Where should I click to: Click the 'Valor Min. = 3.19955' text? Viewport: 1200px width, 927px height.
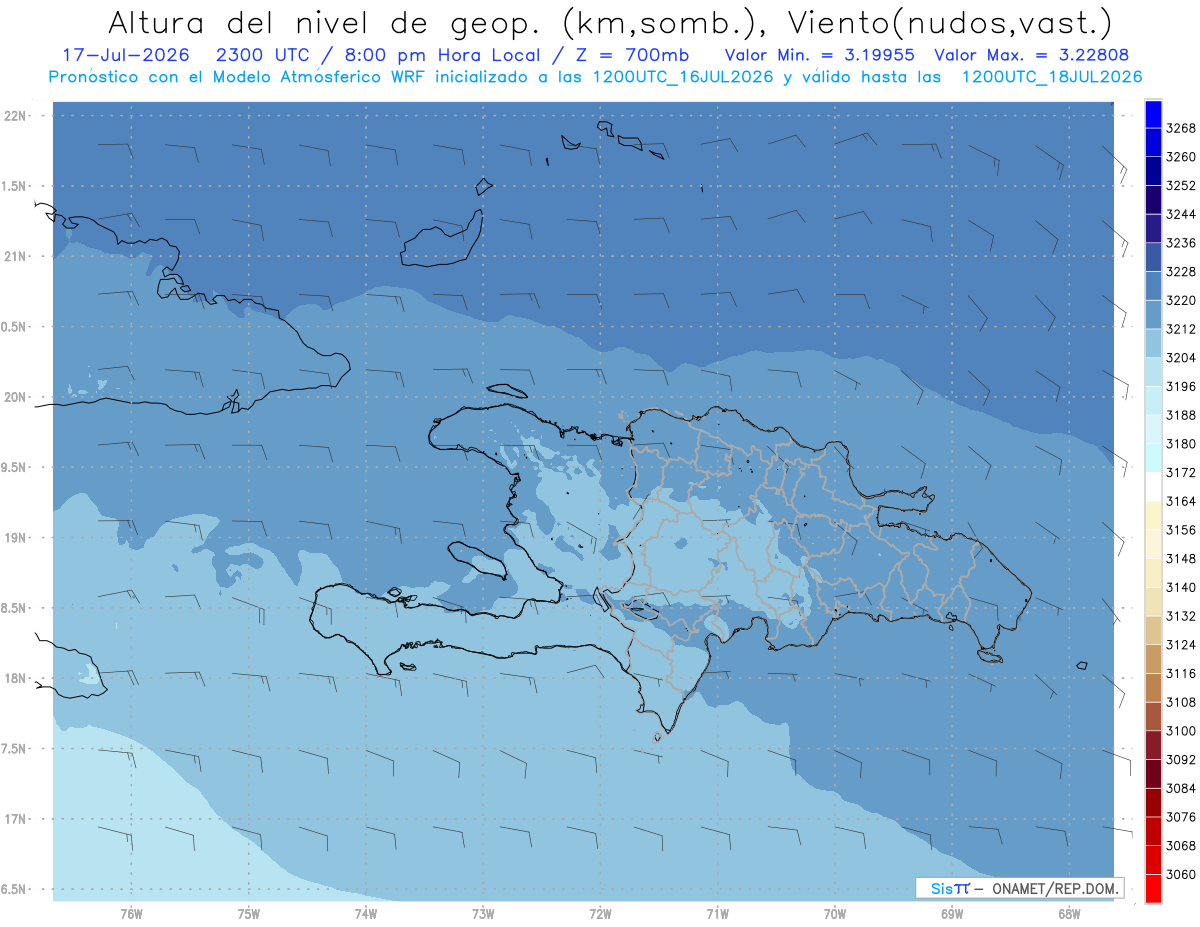click(818, 55)
